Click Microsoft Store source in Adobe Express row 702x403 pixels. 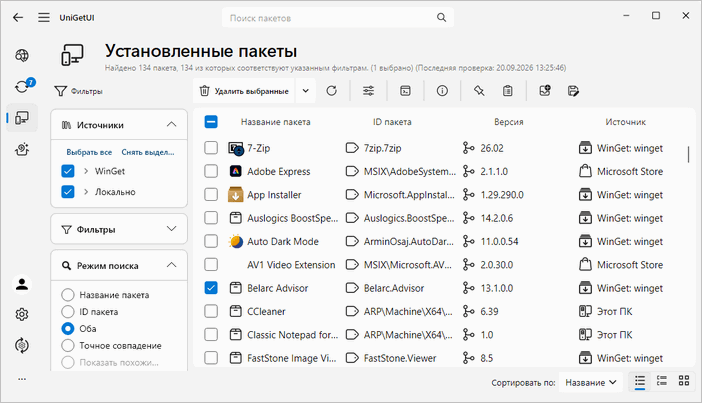630,171
